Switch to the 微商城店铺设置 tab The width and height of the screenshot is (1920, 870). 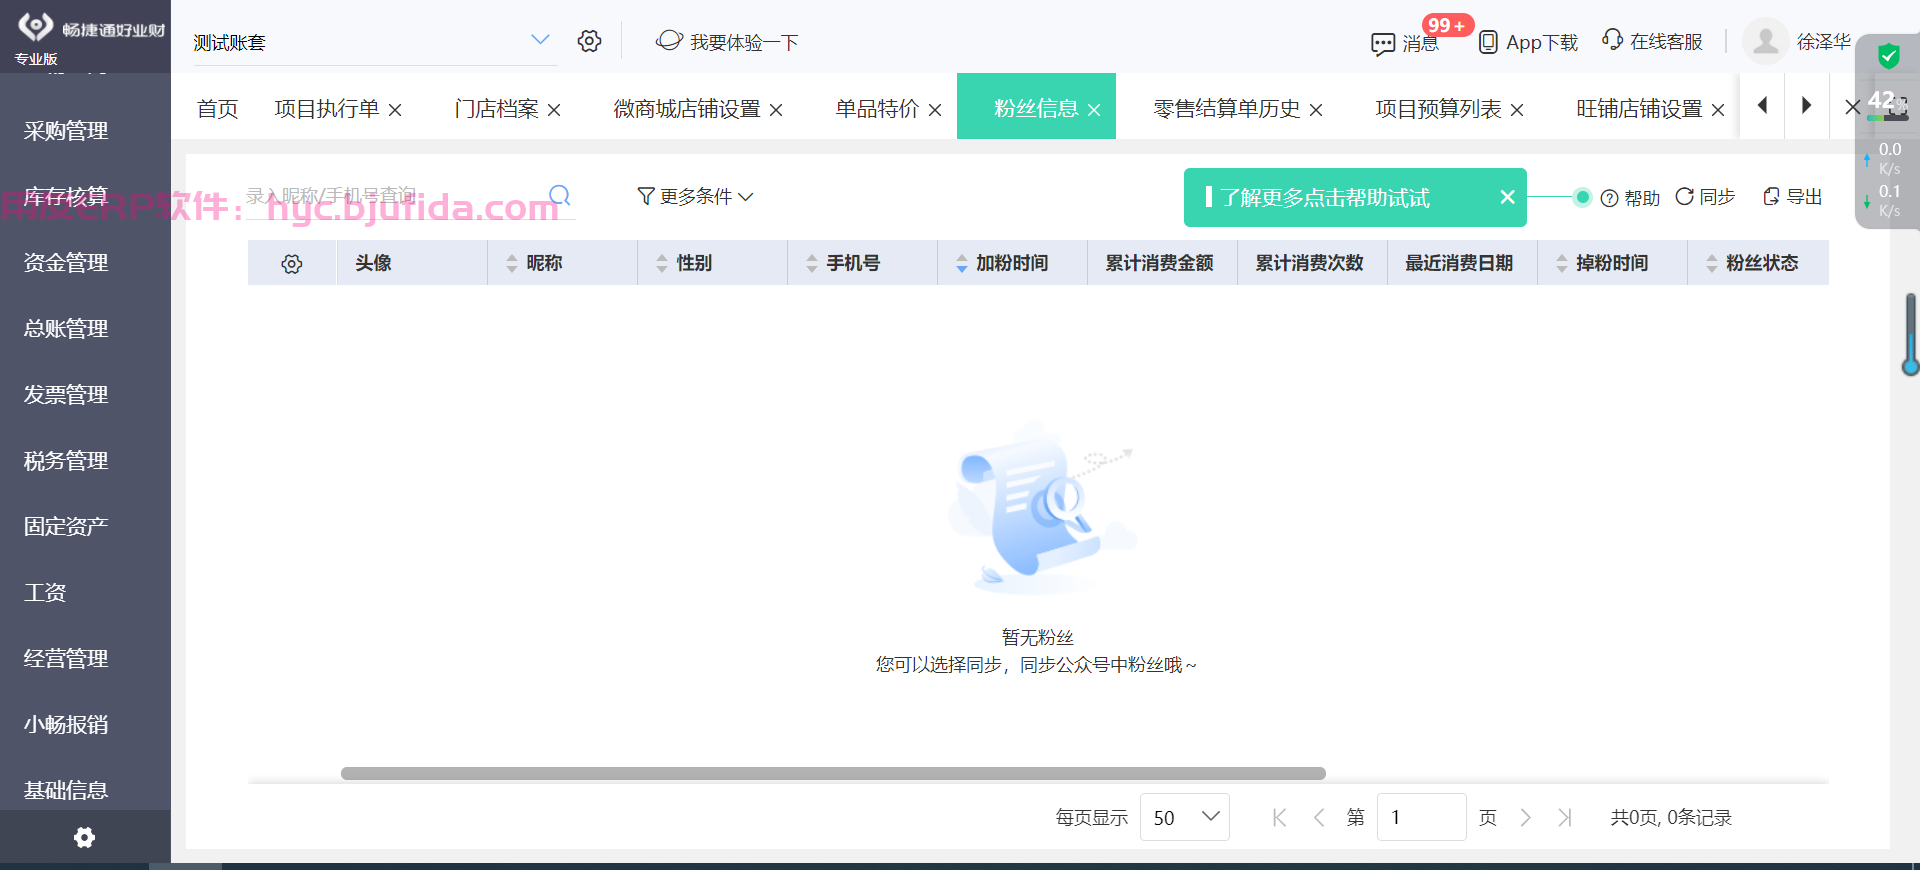coord(687,108)
